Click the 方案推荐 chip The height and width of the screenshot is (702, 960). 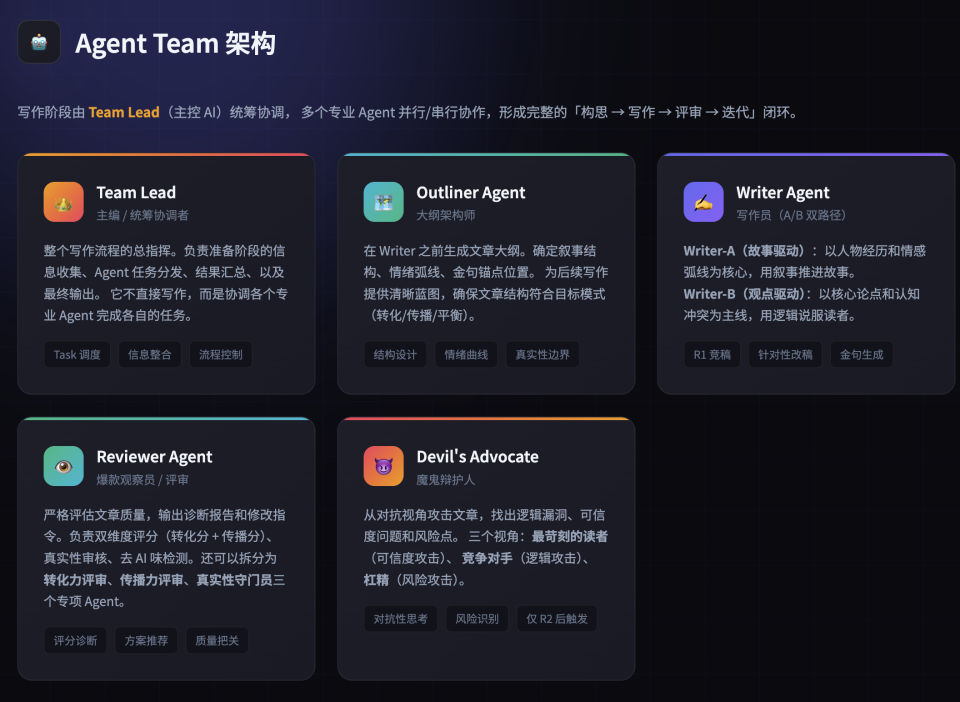coord(147,639)
